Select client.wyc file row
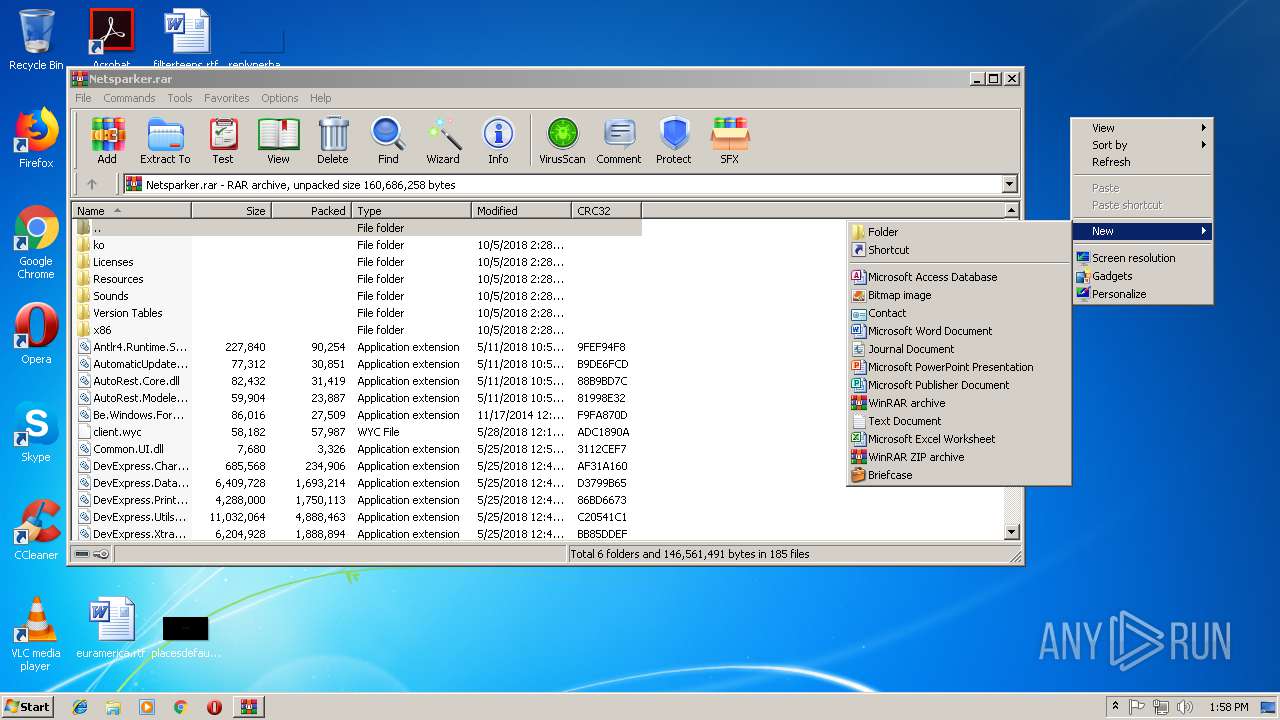The height and width of the screenshot is (720, 1280). click(x=357, y=432)
